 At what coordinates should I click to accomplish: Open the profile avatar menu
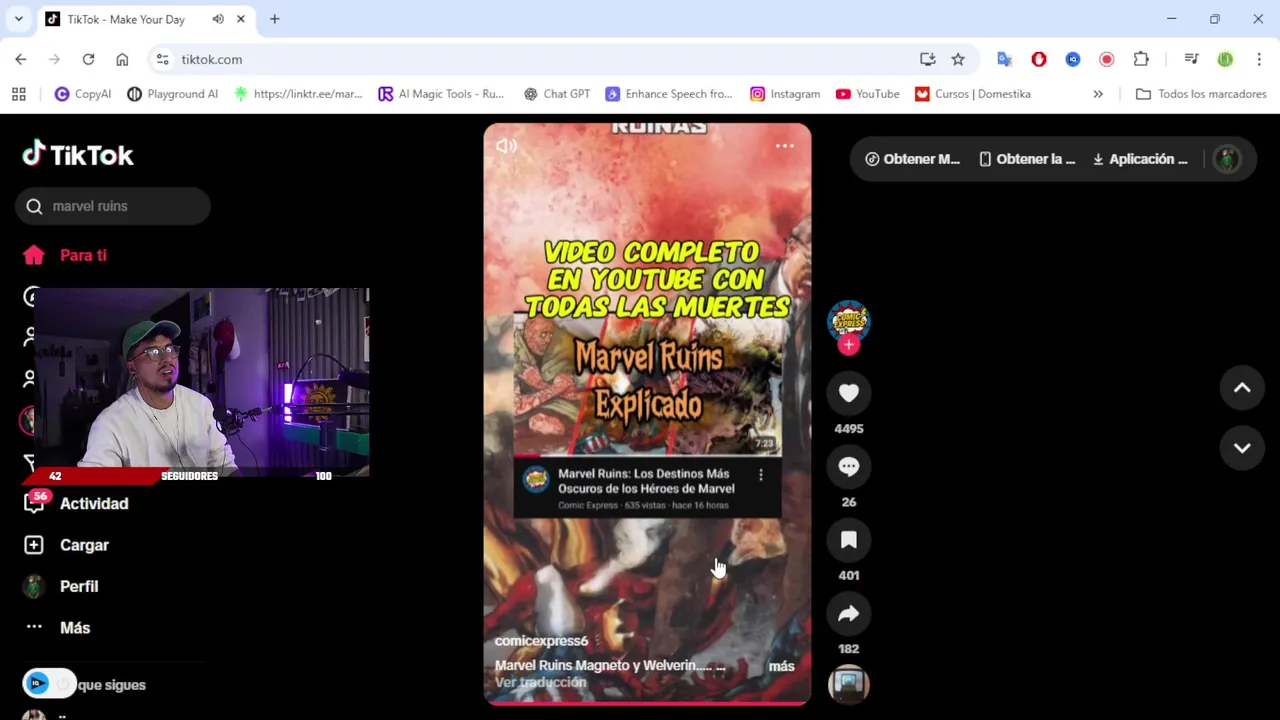click(1227, 159)
